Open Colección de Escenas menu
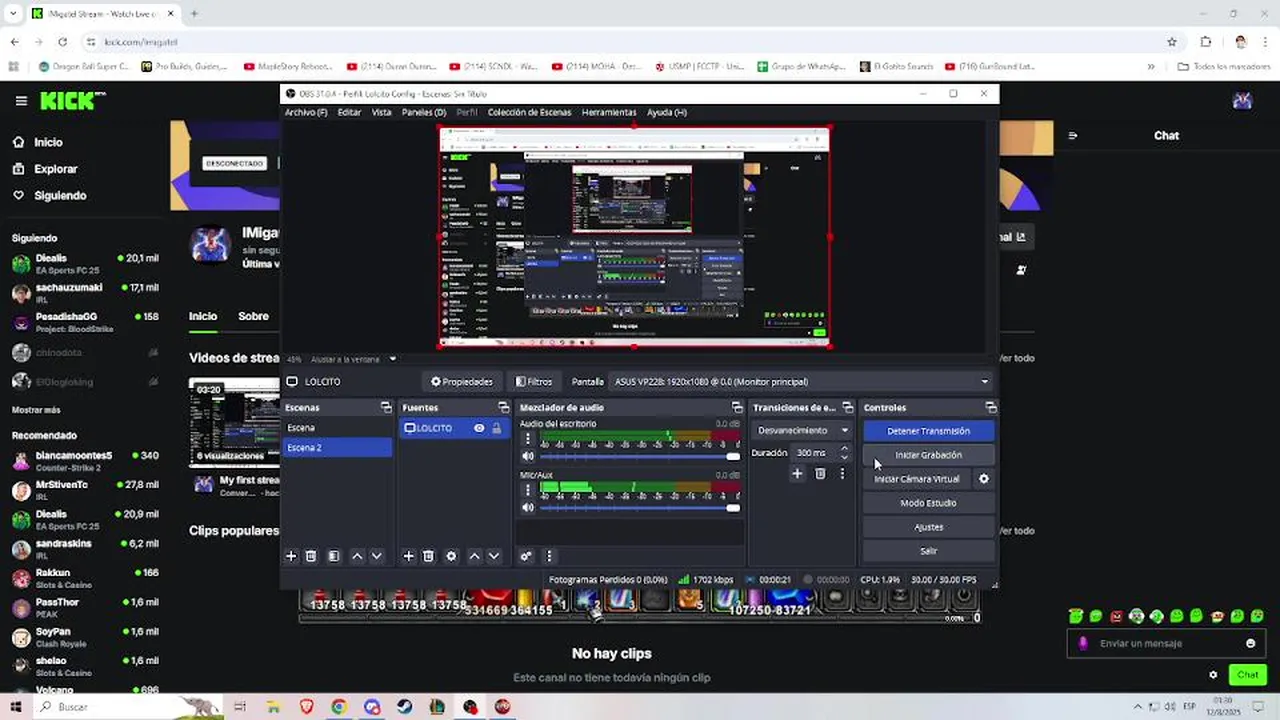This screenshot has width=1280, height=720. pos(529,113)
